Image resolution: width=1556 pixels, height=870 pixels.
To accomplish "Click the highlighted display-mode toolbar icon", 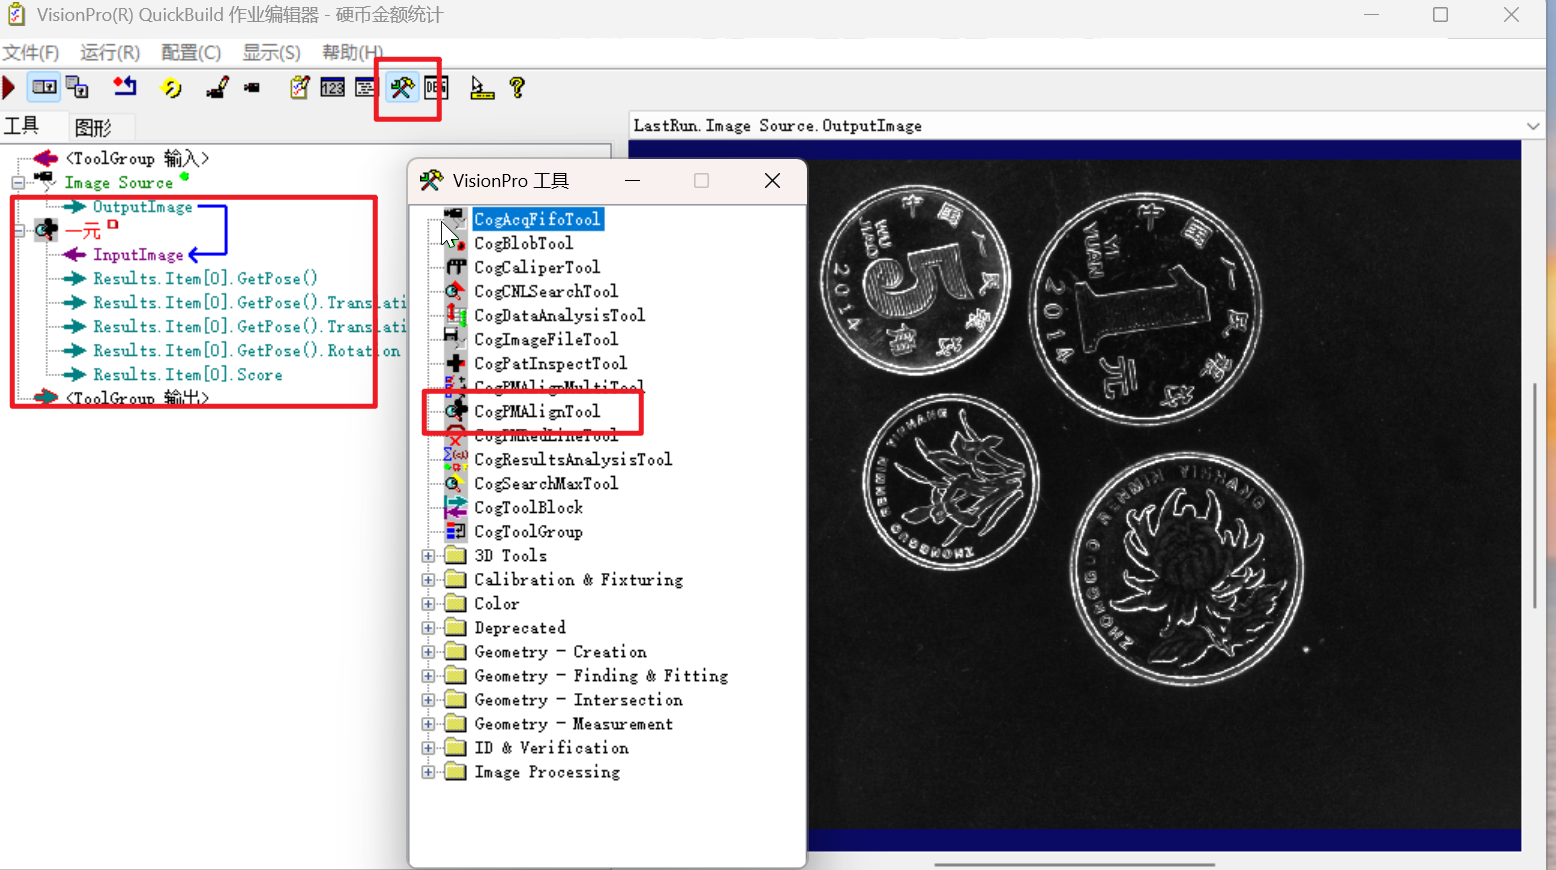I will point(44,88).
